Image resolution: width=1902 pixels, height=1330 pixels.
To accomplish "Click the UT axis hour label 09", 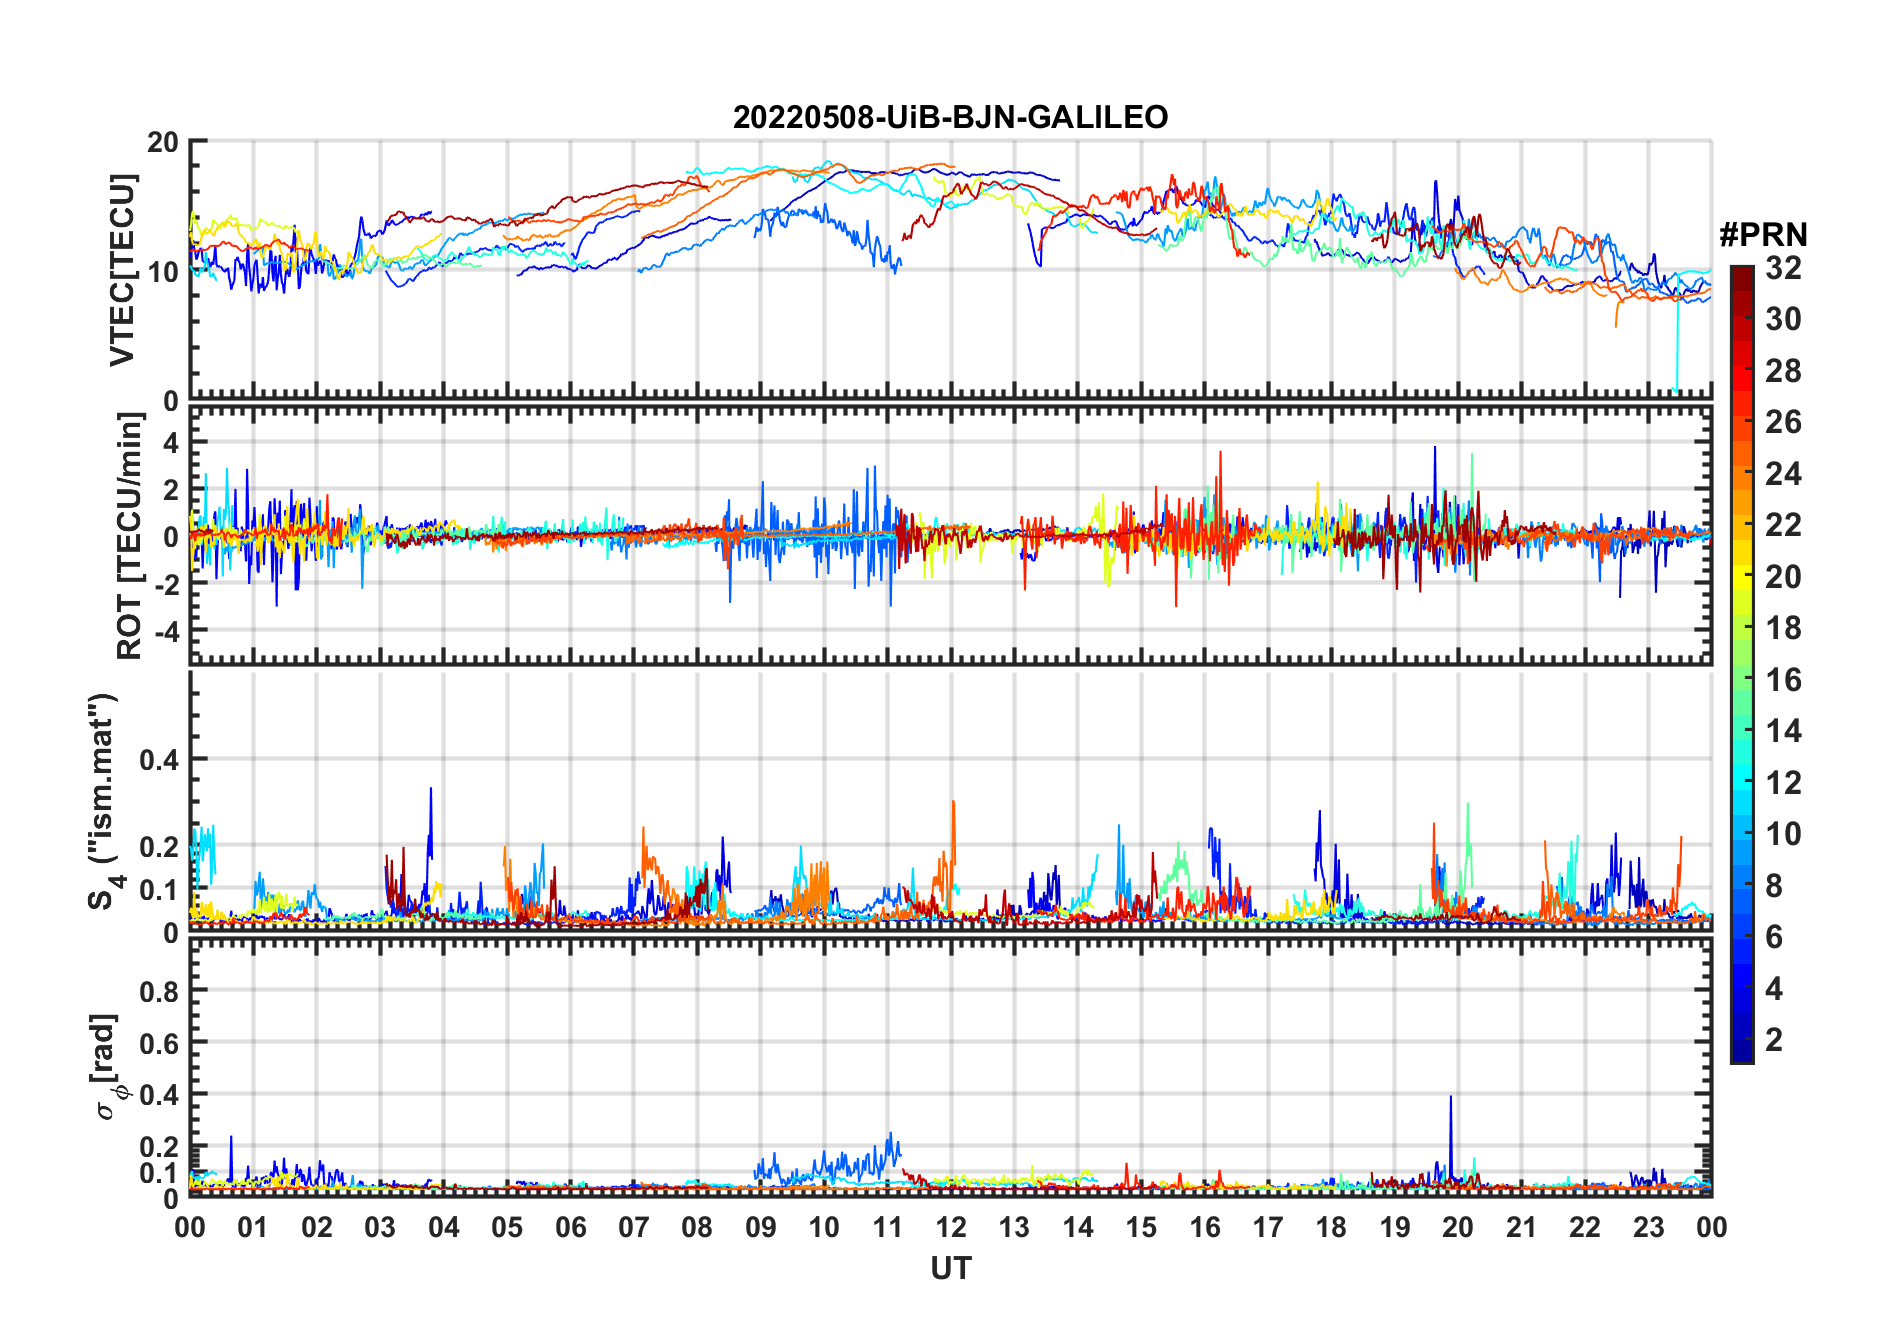I will tap(760, 1227).
